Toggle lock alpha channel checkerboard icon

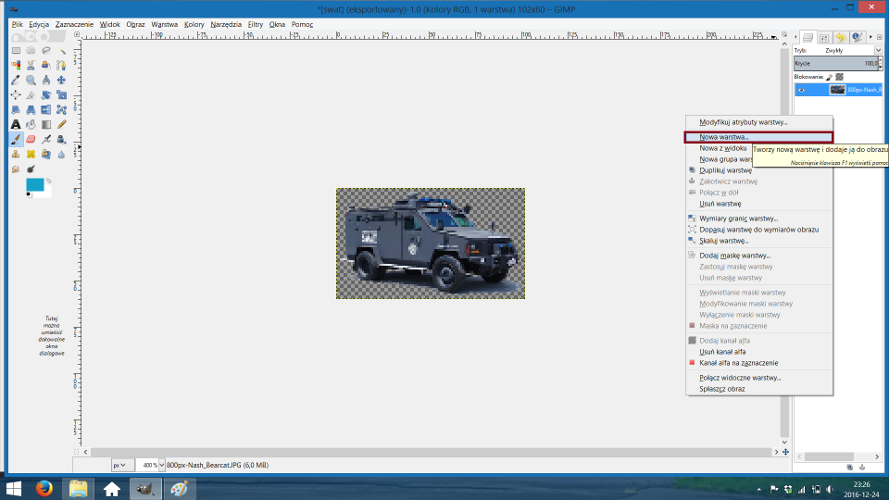click(840, 77)
